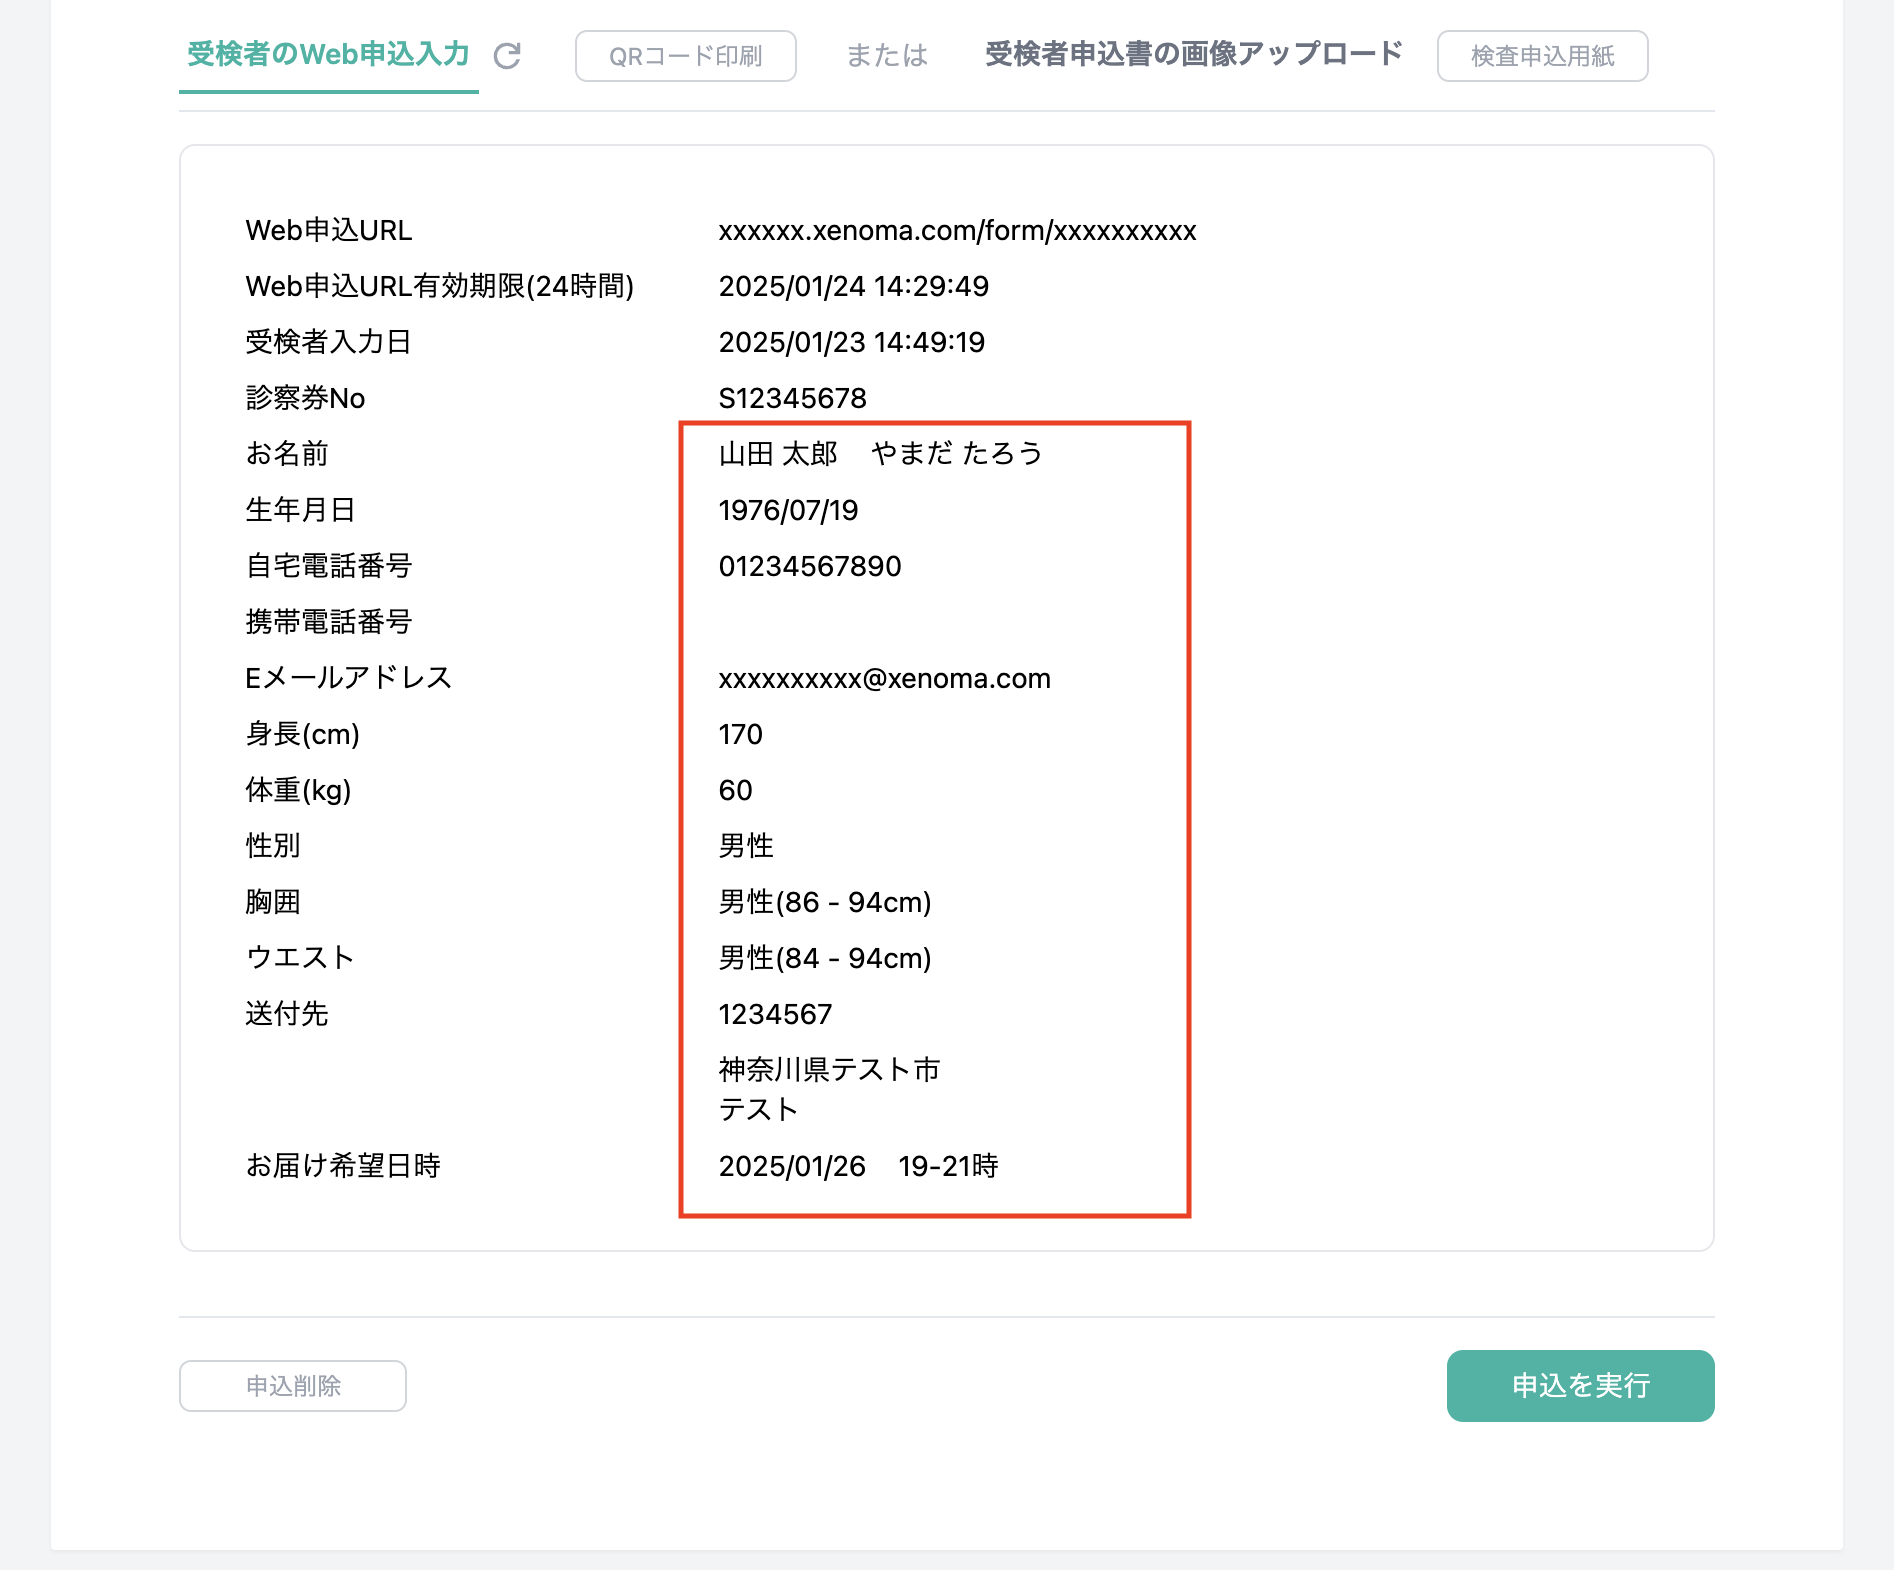1894x1570 pixels.
Task: Click the 胸囲 value 男性(86 - 94cm)
Action: [824, 903]
